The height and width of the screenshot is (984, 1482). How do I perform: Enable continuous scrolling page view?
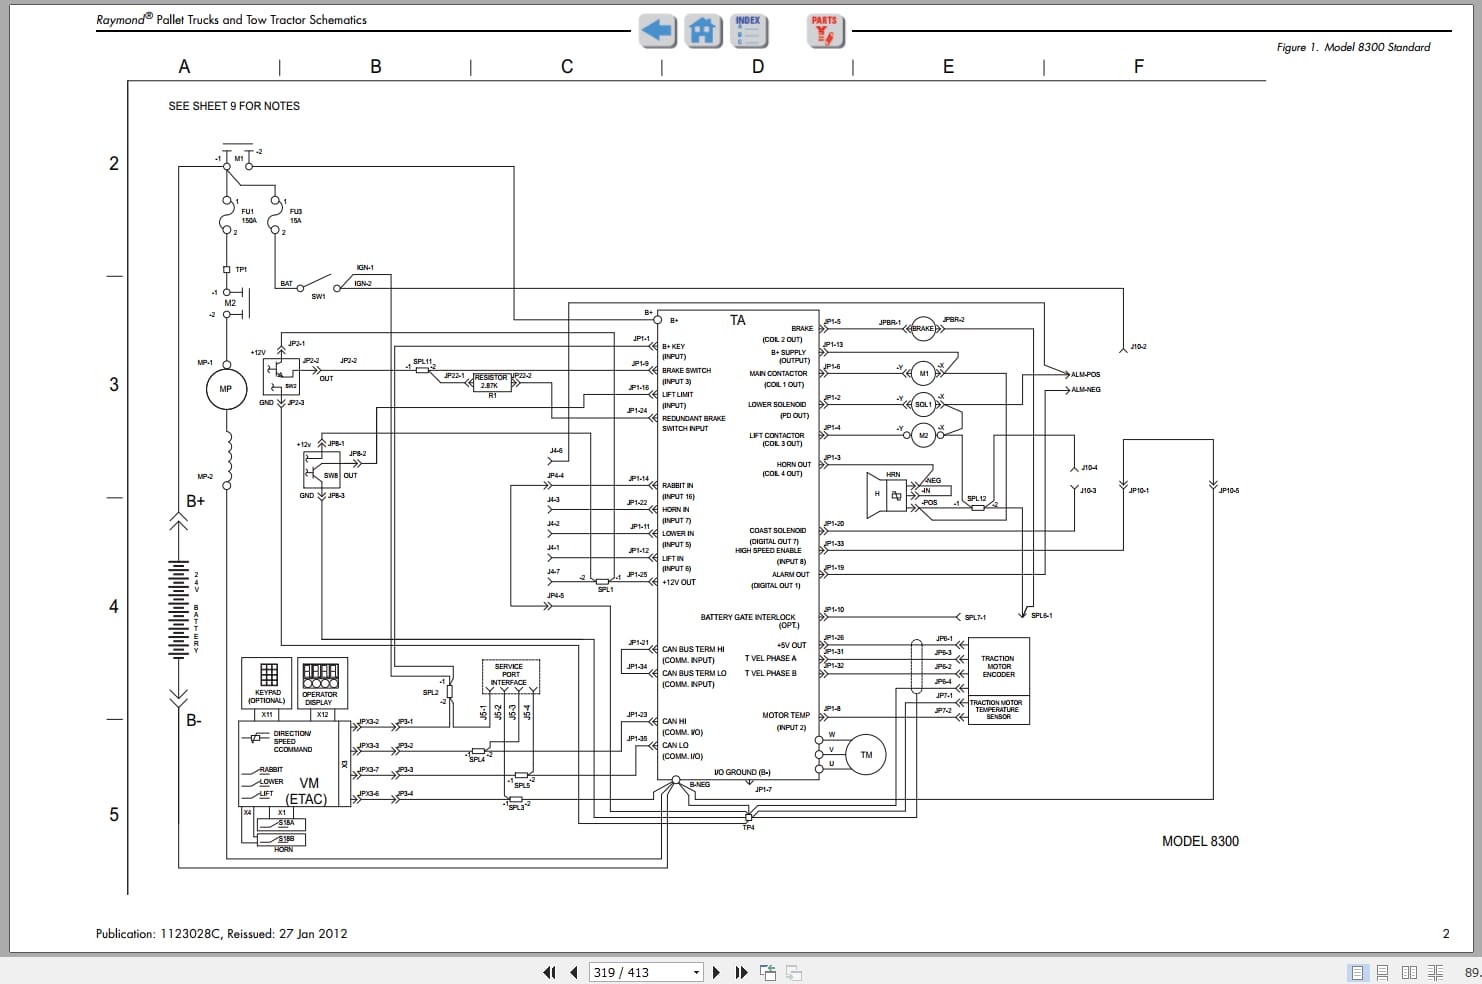pos(1383,972)
